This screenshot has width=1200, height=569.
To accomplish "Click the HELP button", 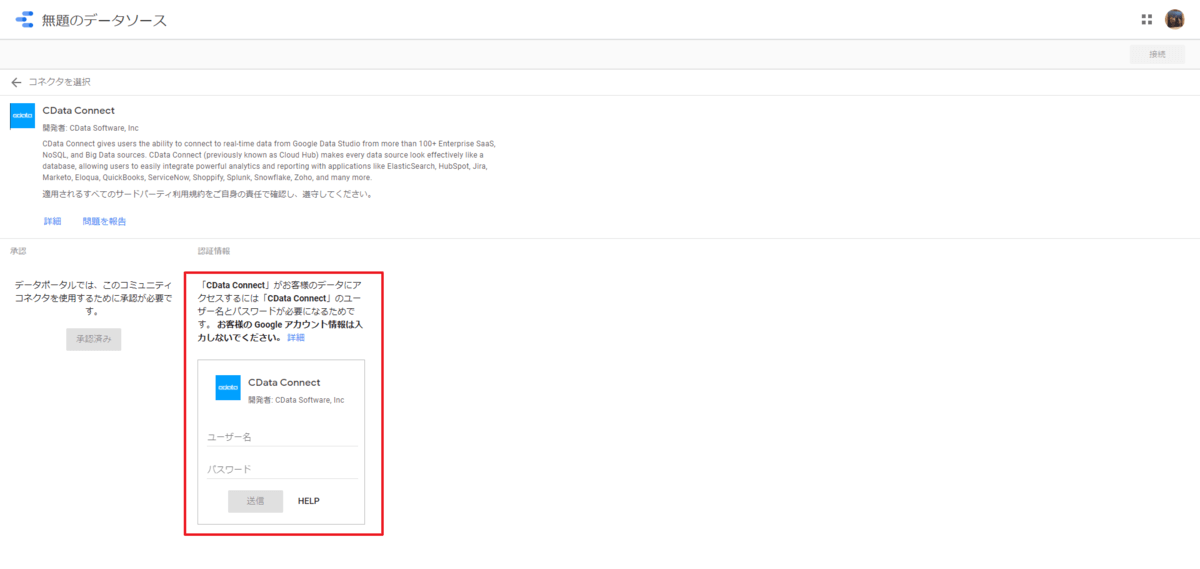I will tap(309, 501).
